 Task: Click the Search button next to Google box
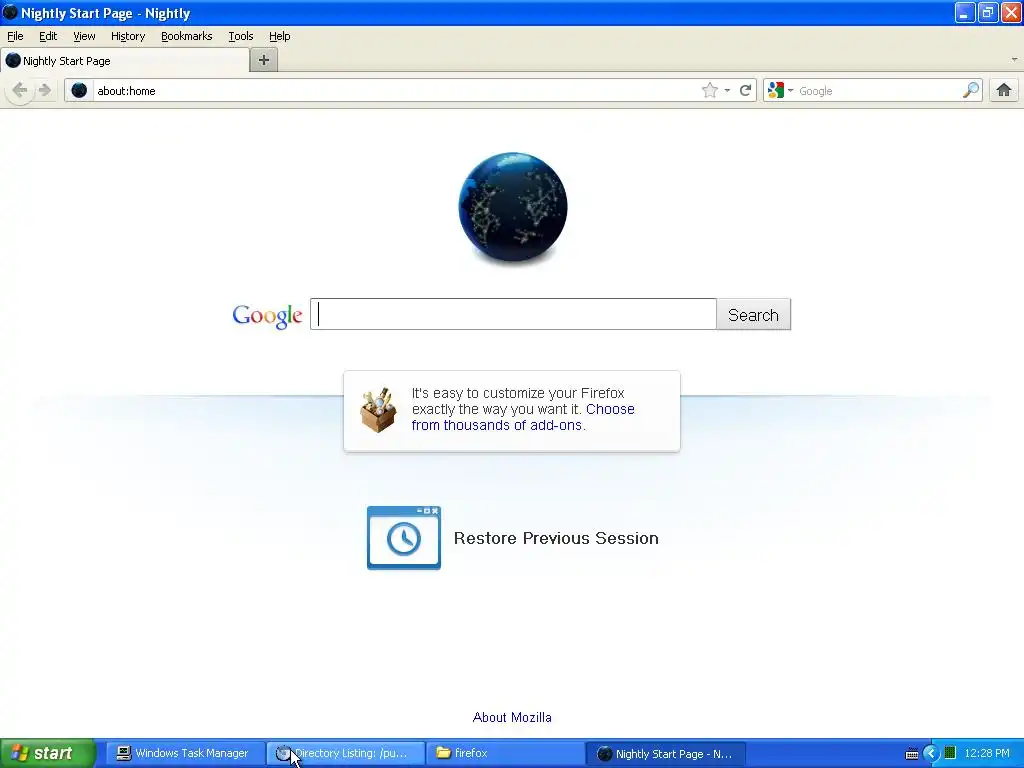point(753,315)
